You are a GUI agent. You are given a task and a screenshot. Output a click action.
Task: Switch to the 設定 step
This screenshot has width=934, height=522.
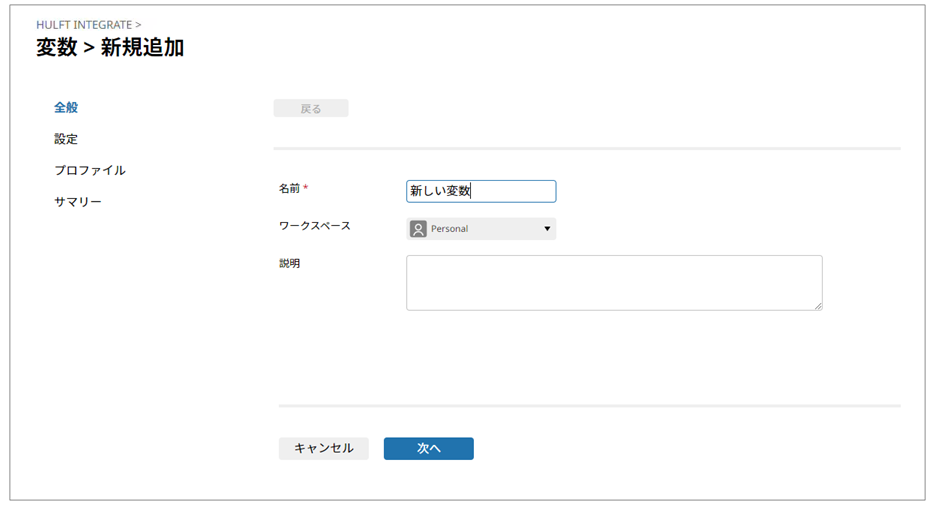(x=66, y=139)
